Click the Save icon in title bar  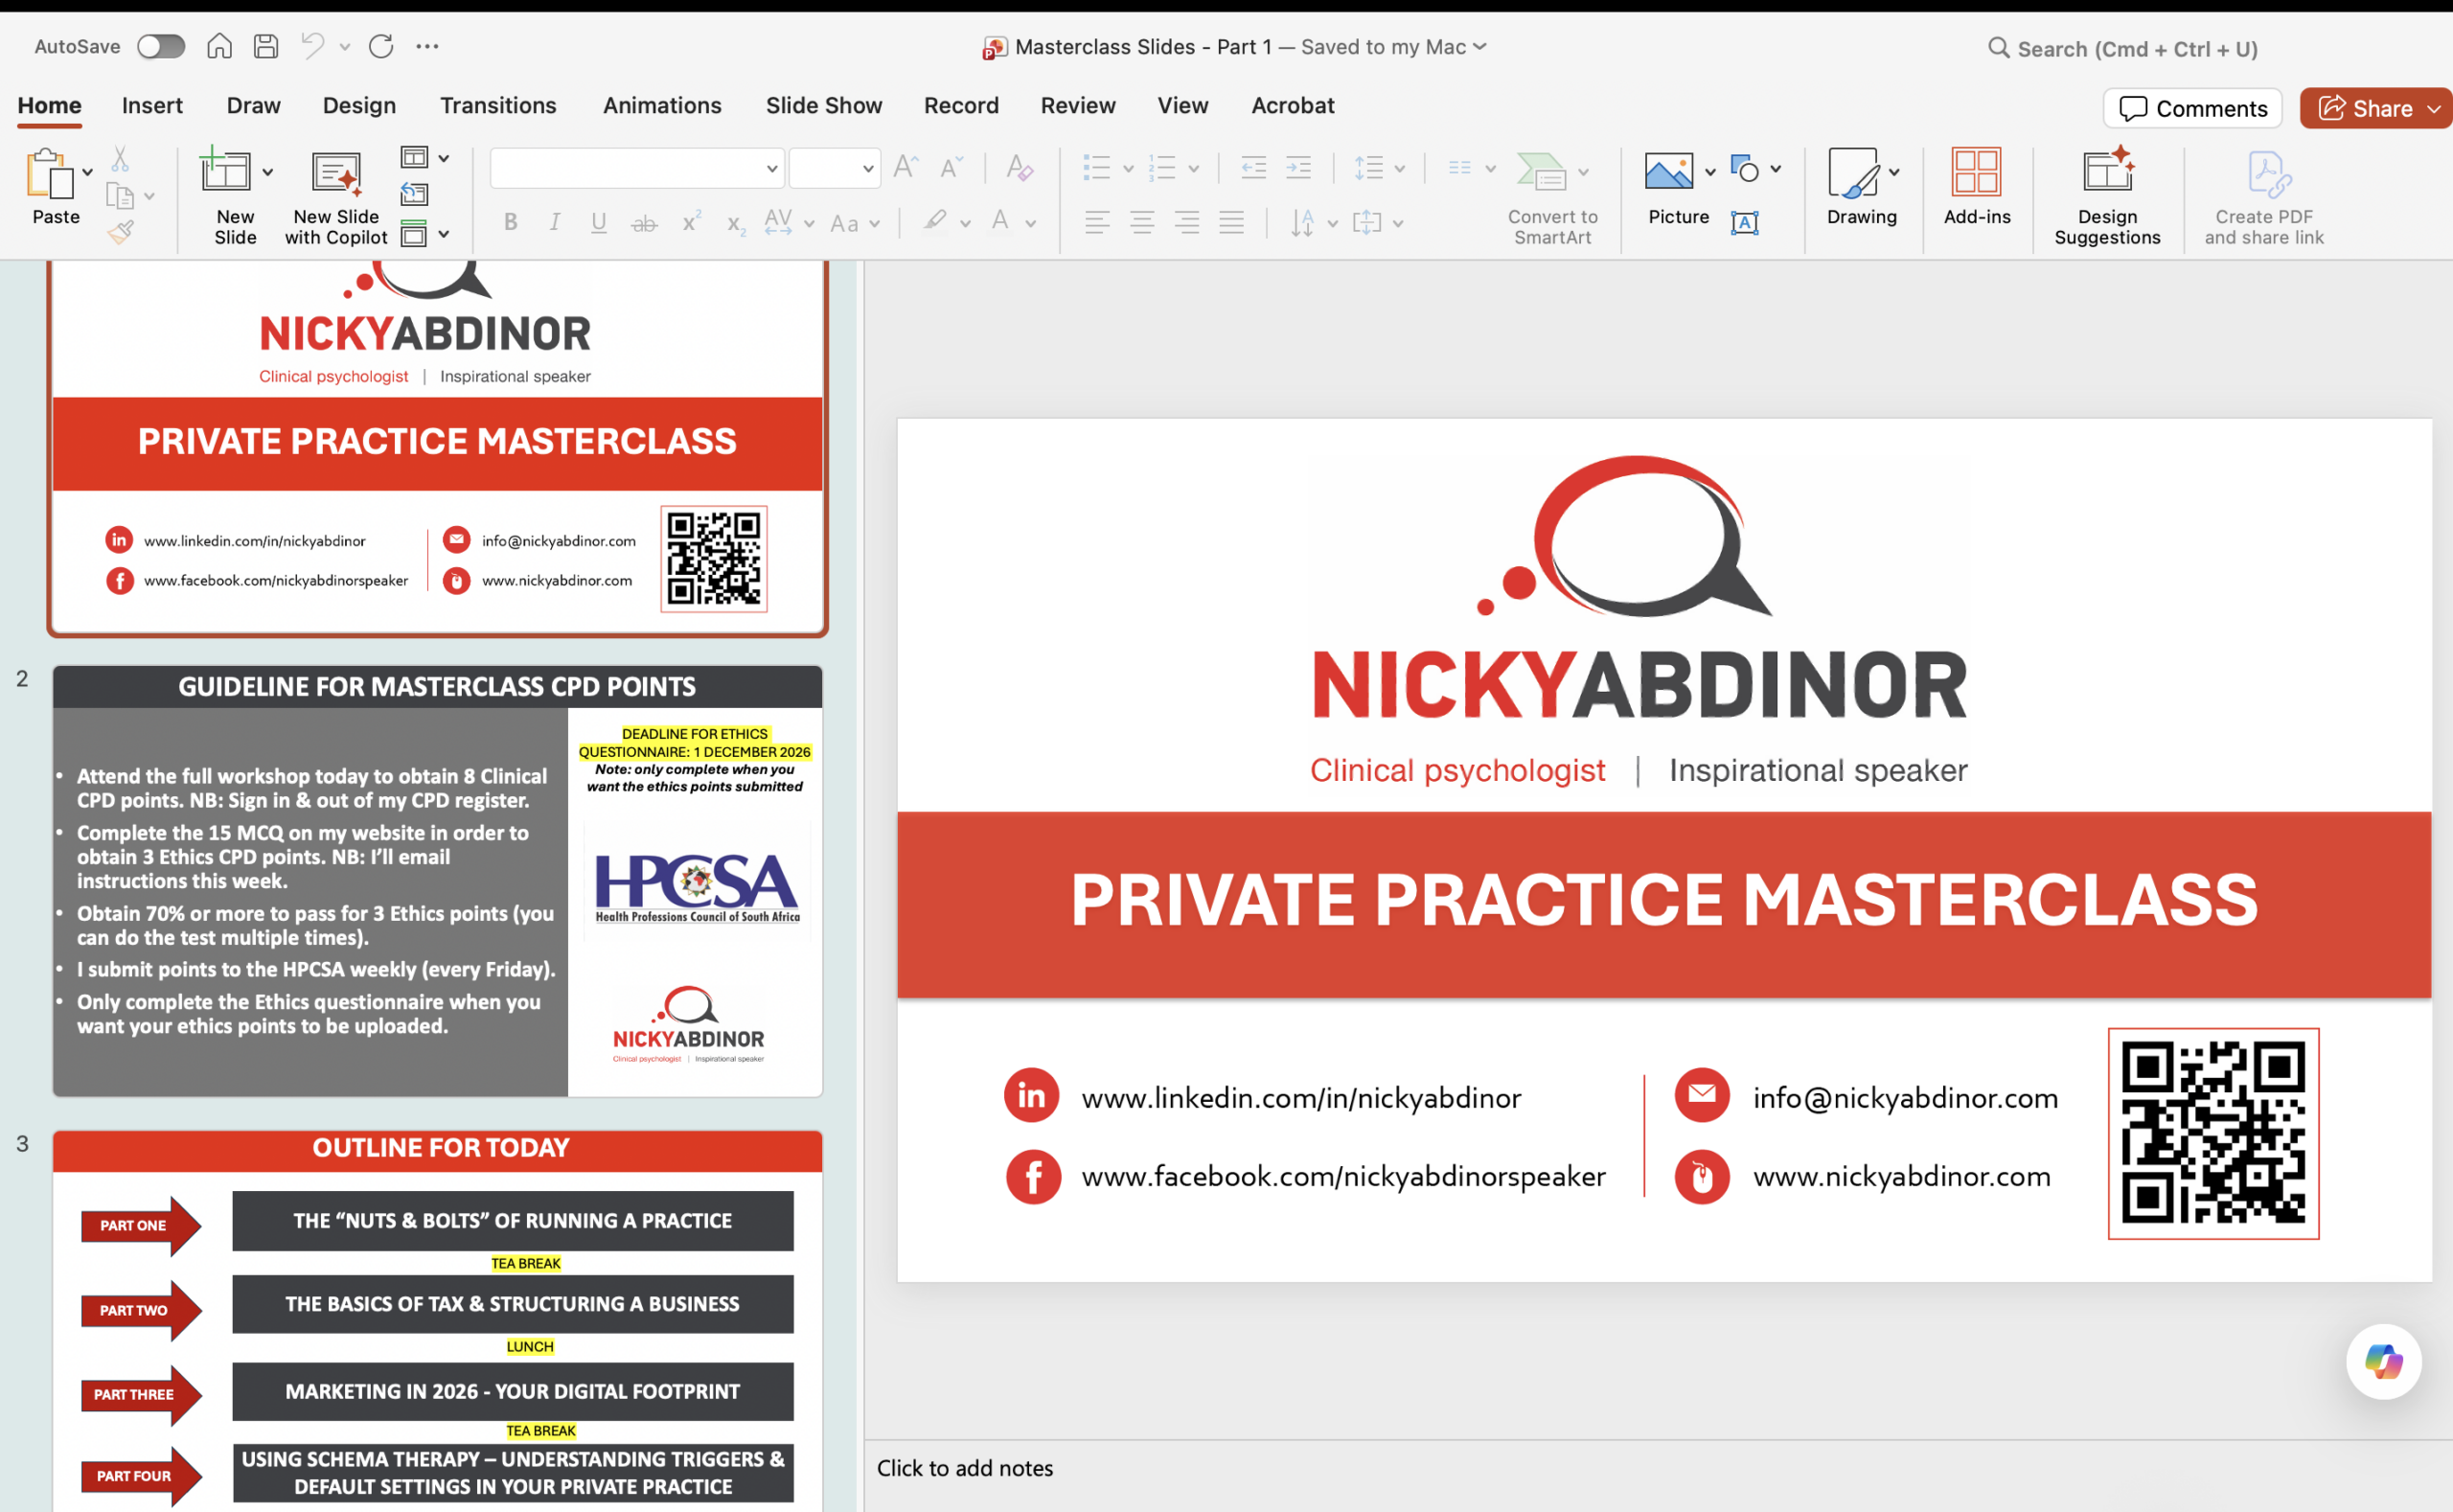click(x=265, y=46)
